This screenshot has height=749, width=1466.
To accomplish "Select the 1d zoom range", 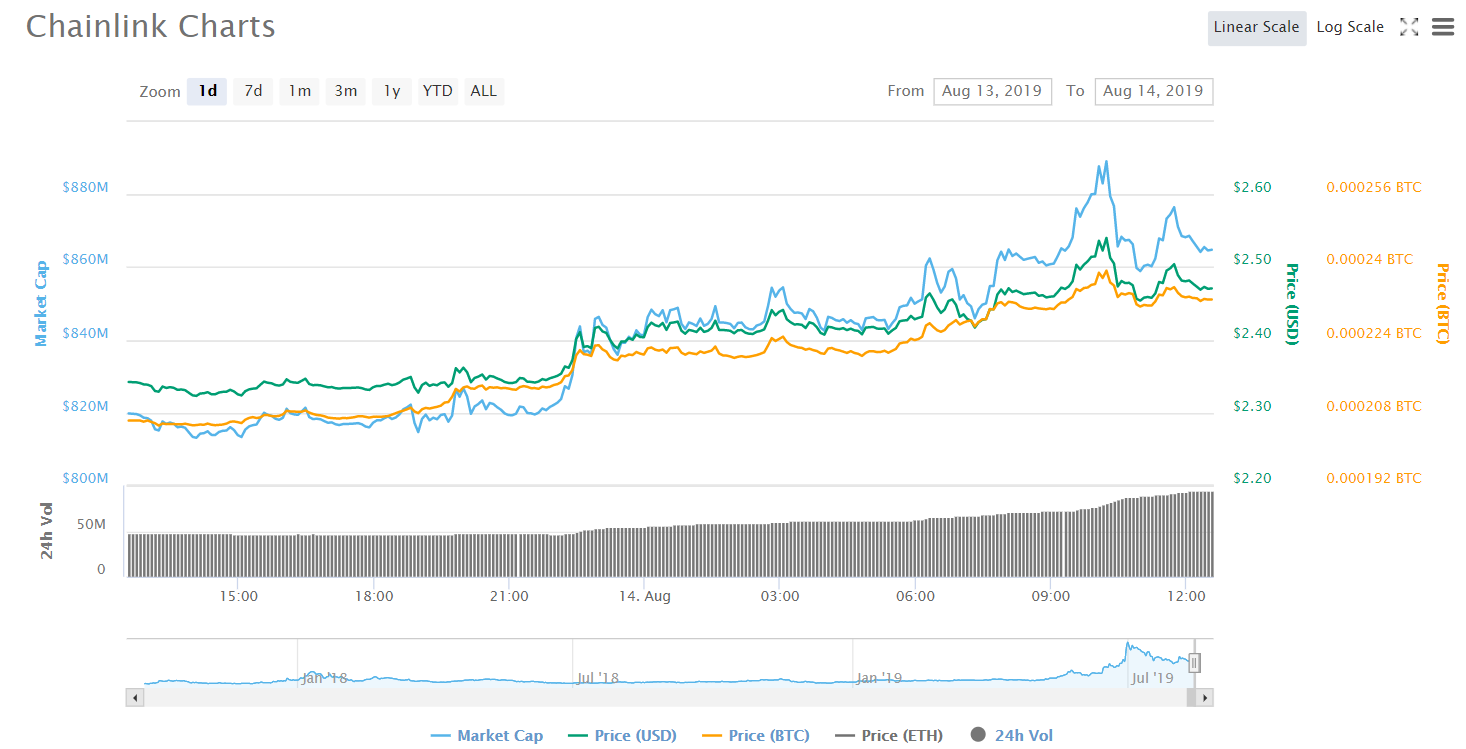I will coord(207,91).
